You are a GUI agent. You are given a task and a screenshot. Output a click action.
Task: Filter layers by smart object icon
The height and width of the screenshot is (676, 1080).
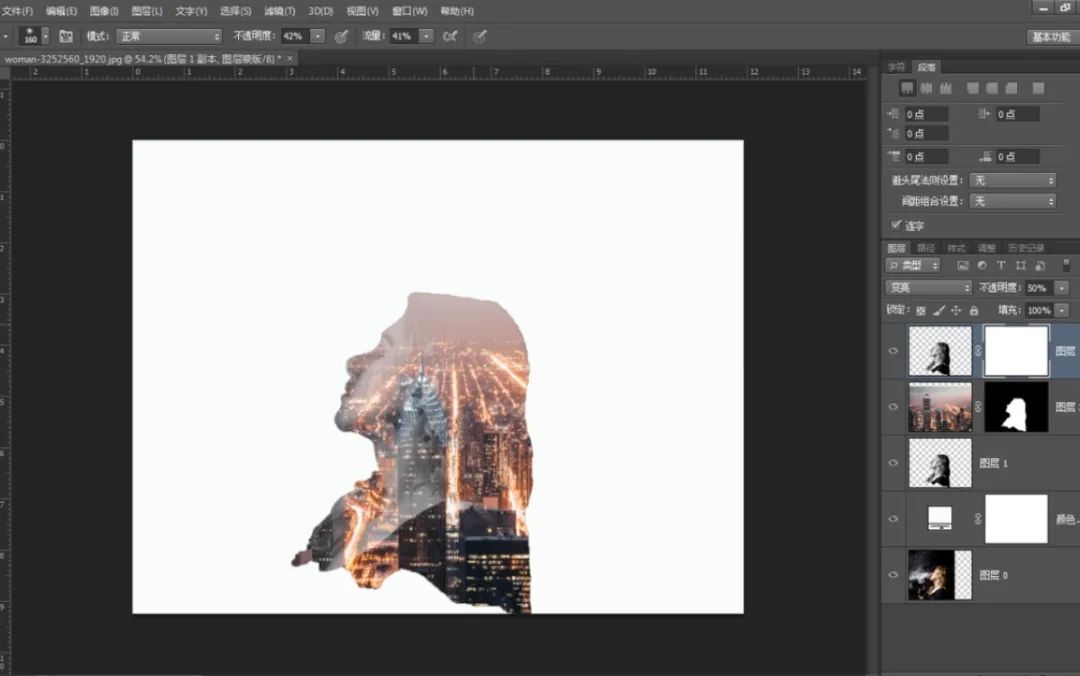[1040, 265]
